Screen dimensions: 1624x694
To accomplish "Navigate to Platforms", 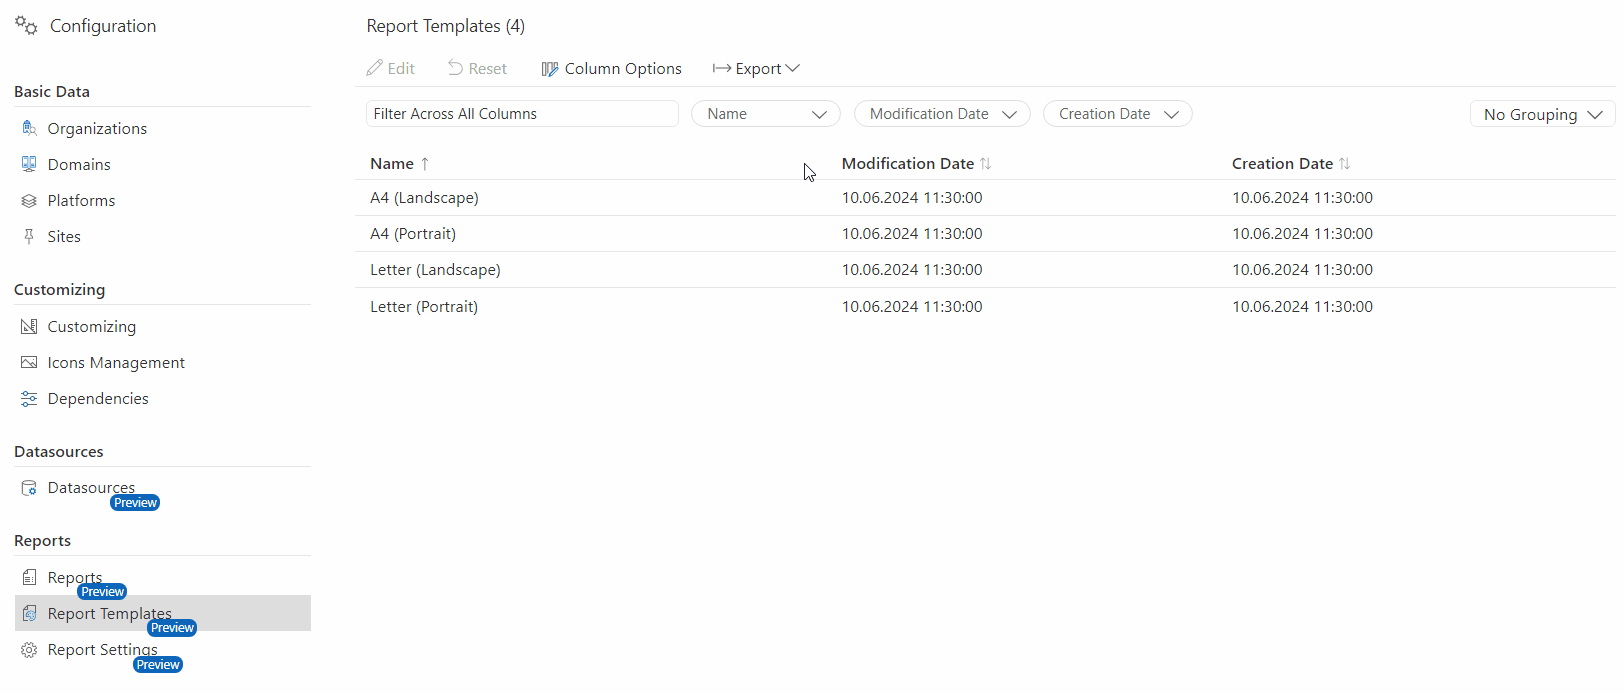I will pos(81,200).
